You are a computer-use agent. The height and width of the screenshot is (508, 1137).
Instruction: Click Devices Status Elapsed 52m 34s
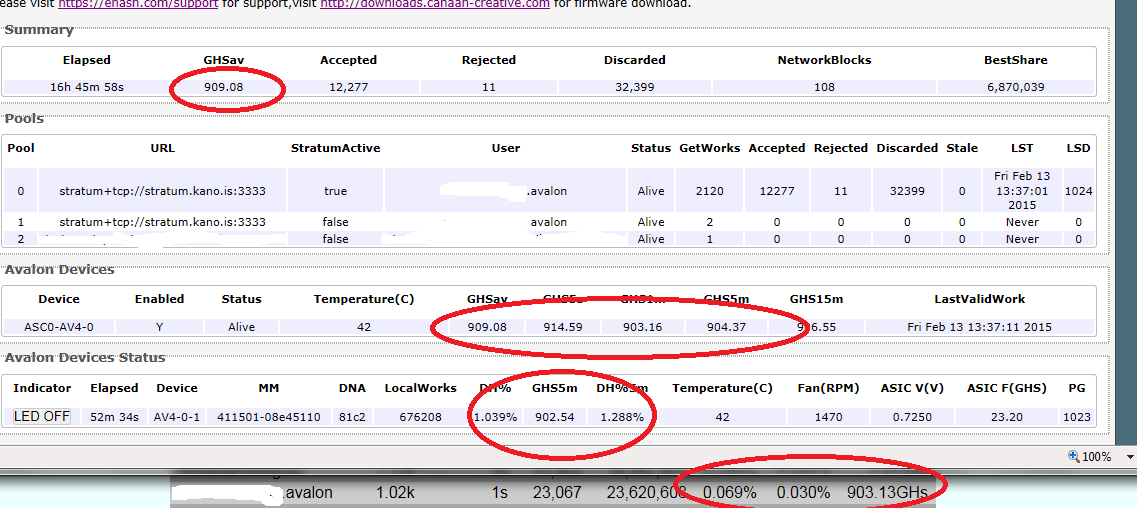tap(115, 417)
